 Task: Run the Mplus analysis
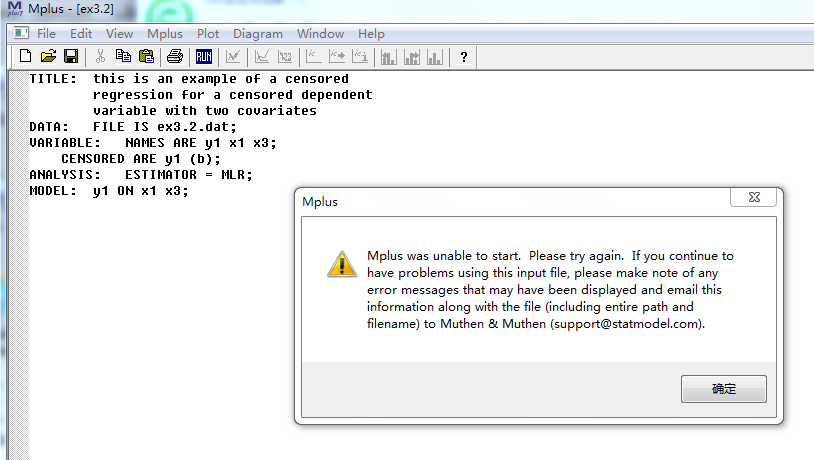[204, 56]
